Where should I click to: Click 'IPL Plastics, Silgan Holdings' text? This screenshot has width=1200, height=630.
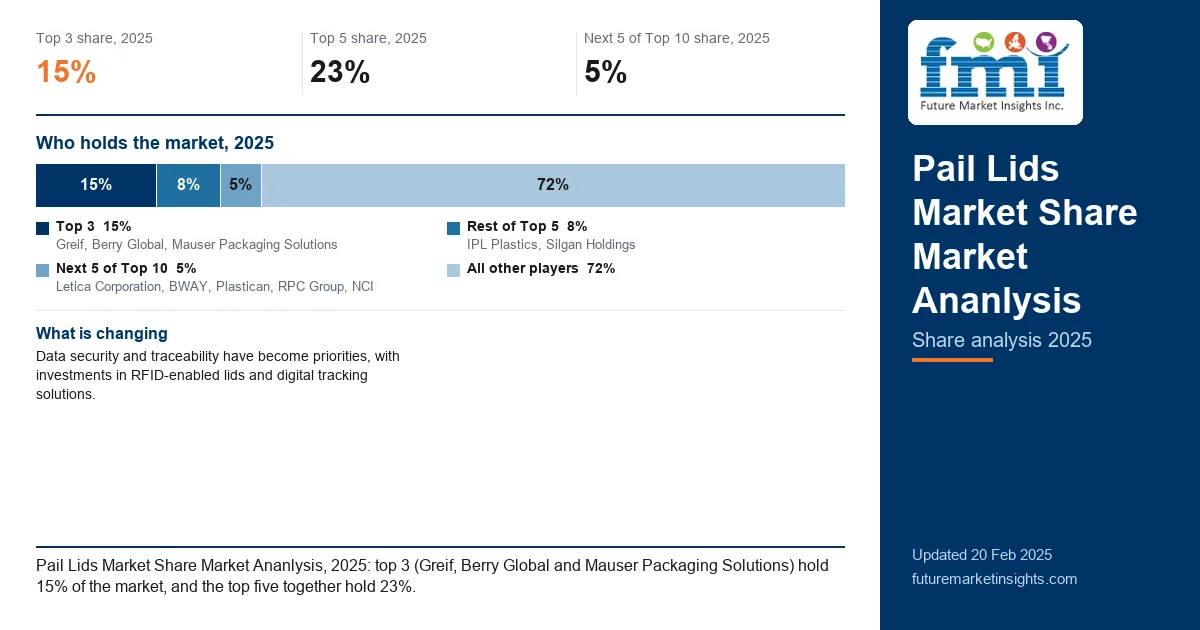tap(551, 244)
